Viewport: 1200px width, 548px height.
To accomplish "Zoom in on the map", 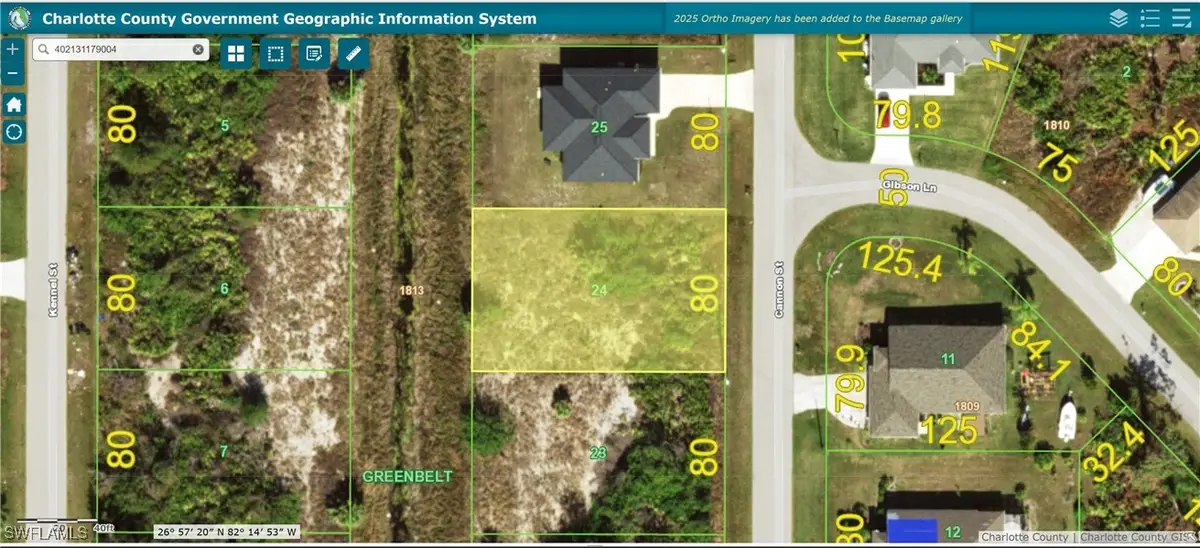I will [x=13, y=49].
